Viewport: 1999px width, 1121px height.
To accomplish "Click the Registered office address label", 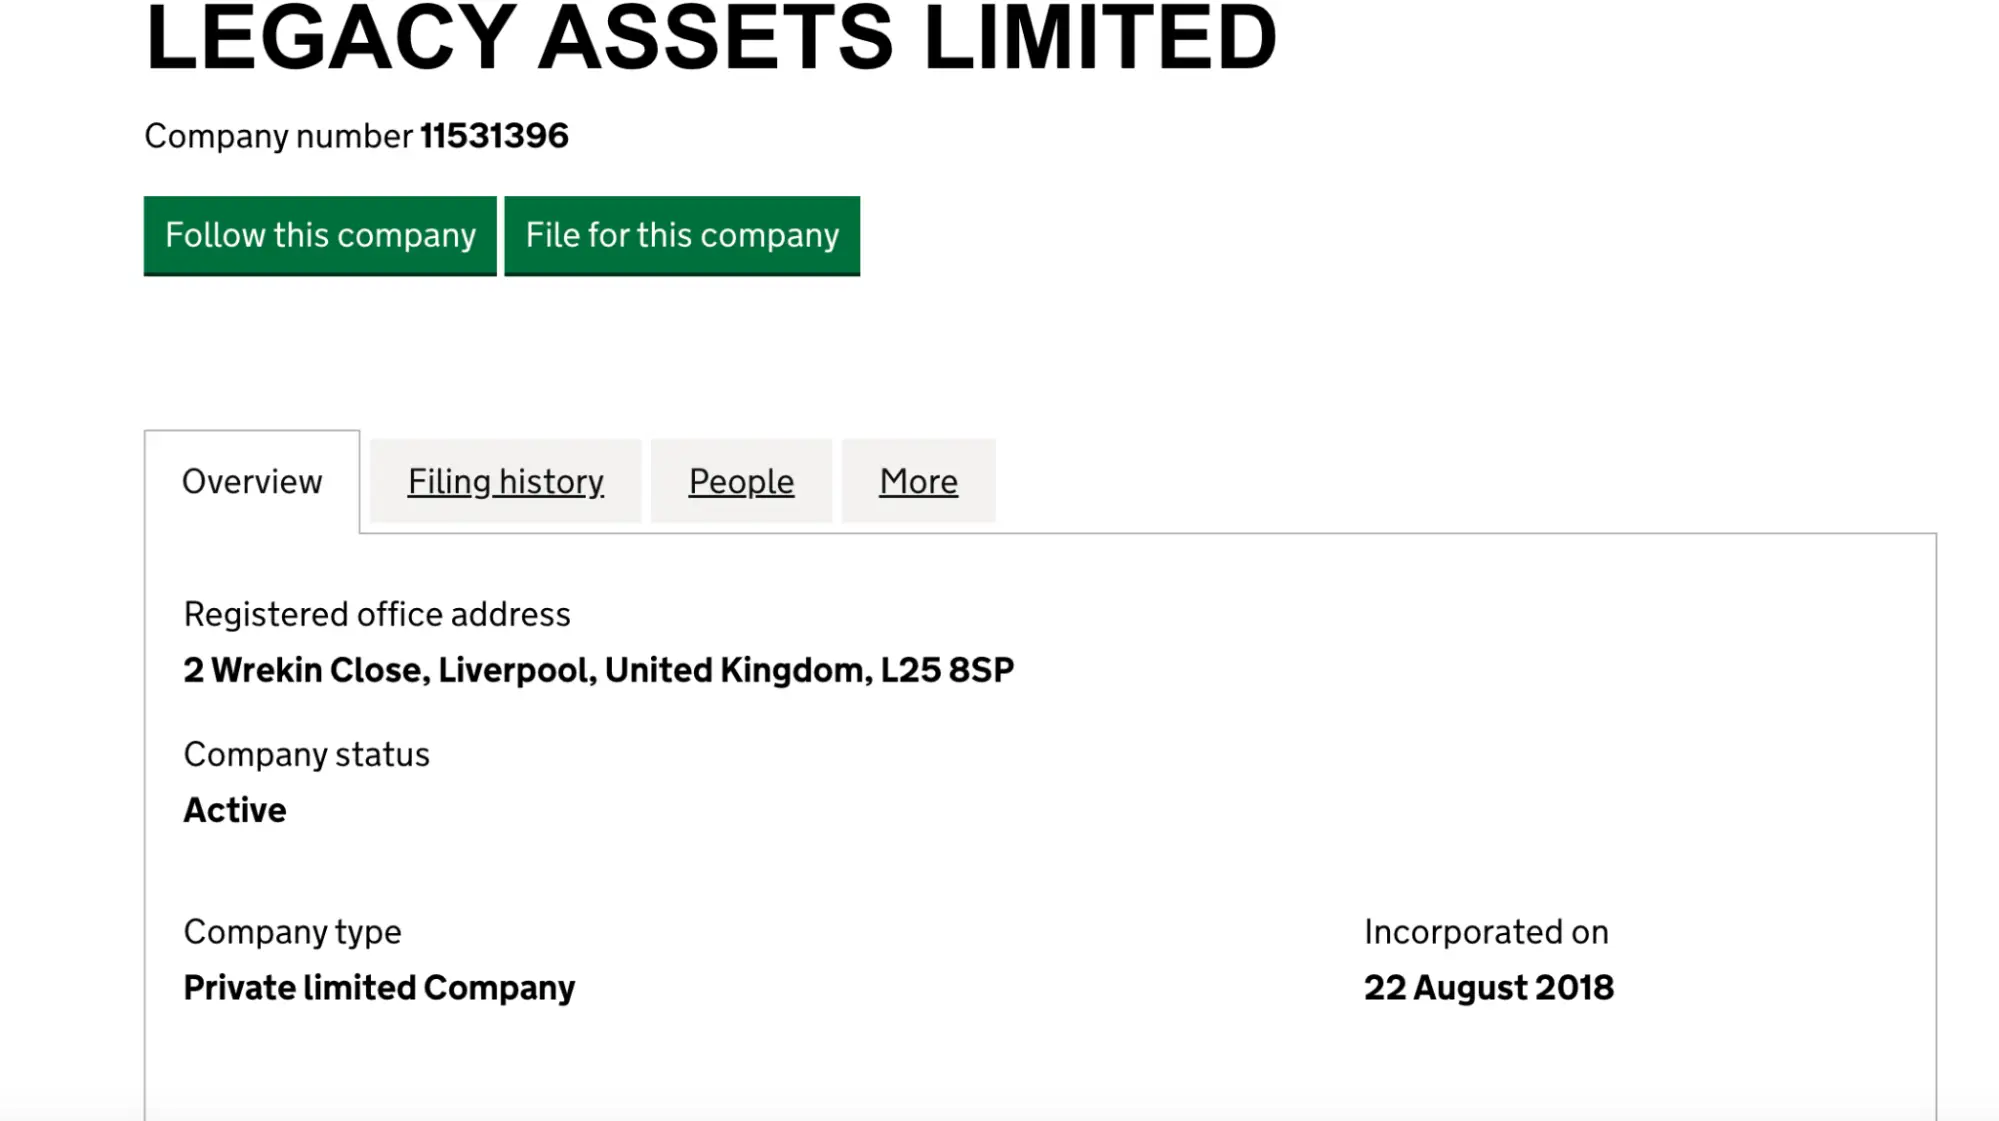I will (376, 613).
